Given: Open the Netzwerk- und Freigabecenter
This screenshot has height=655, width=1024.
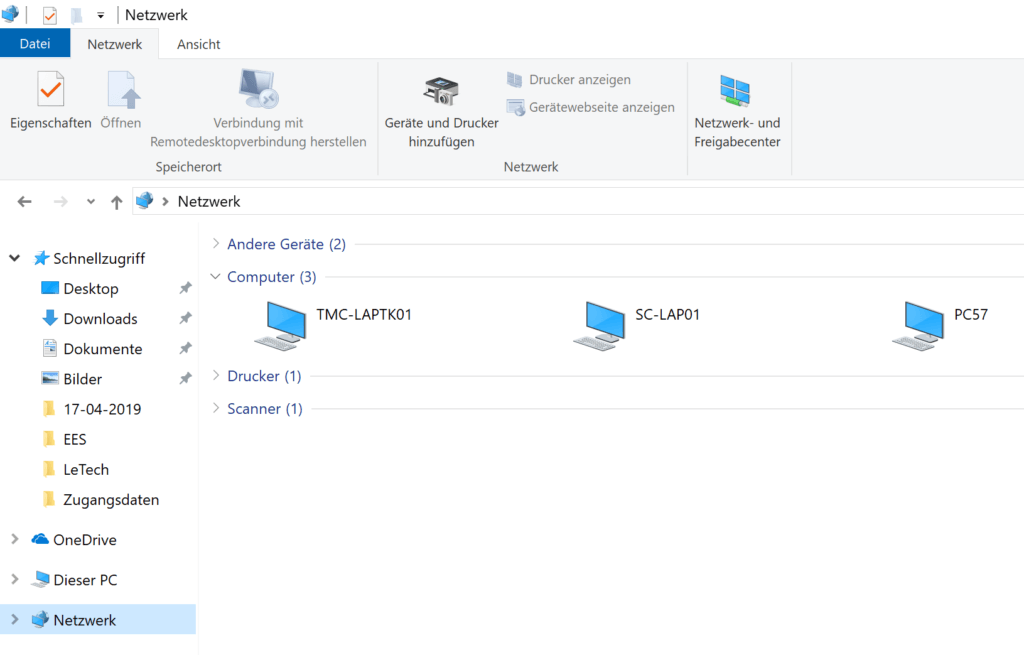Looking at the screenshot, I should click(x=738, y=100).
